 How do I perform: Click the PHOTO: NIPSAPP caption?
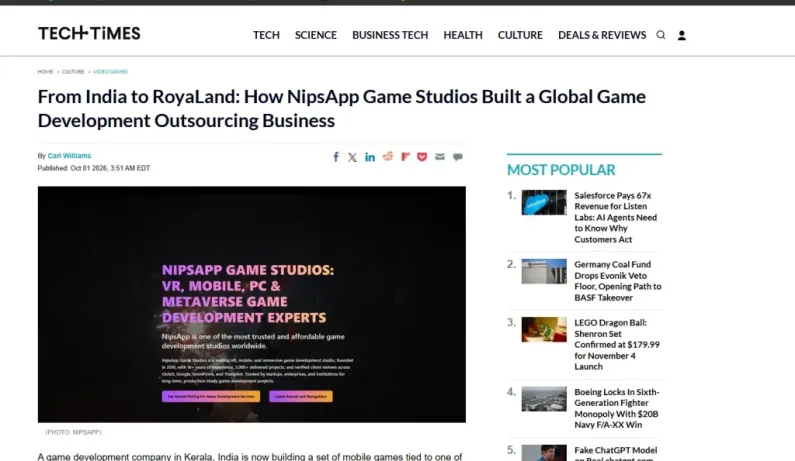tap(74, 432)
